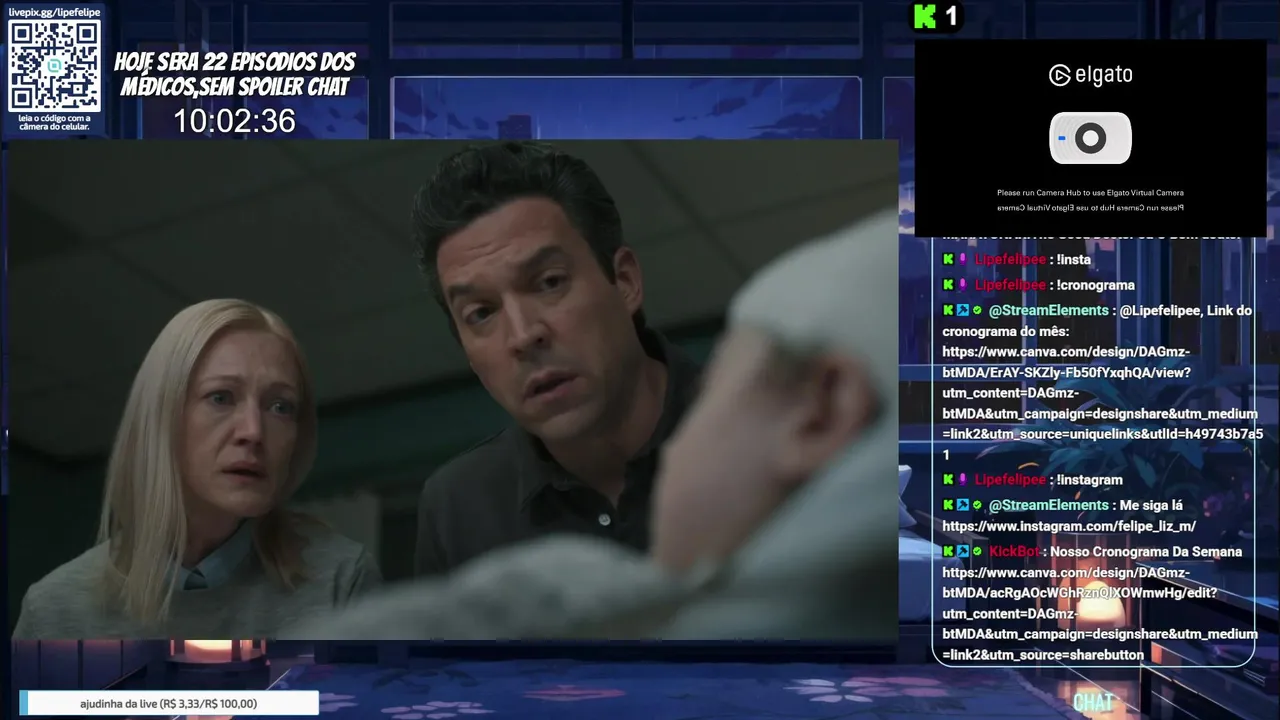The height and width of the screenshot is (720, 1280).
Task: Open the Canva 'cronograma do mês' link
Action: tap(1102, 403)
